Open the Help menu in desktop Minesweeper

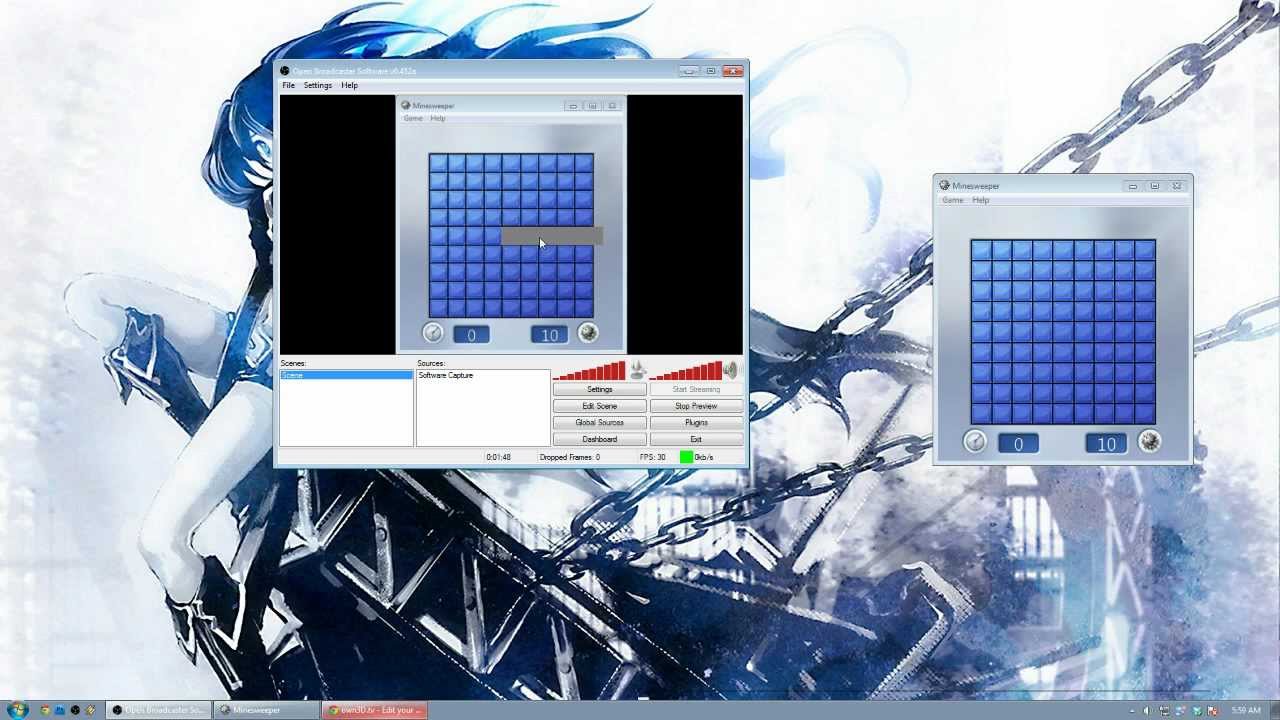[980, 200]
